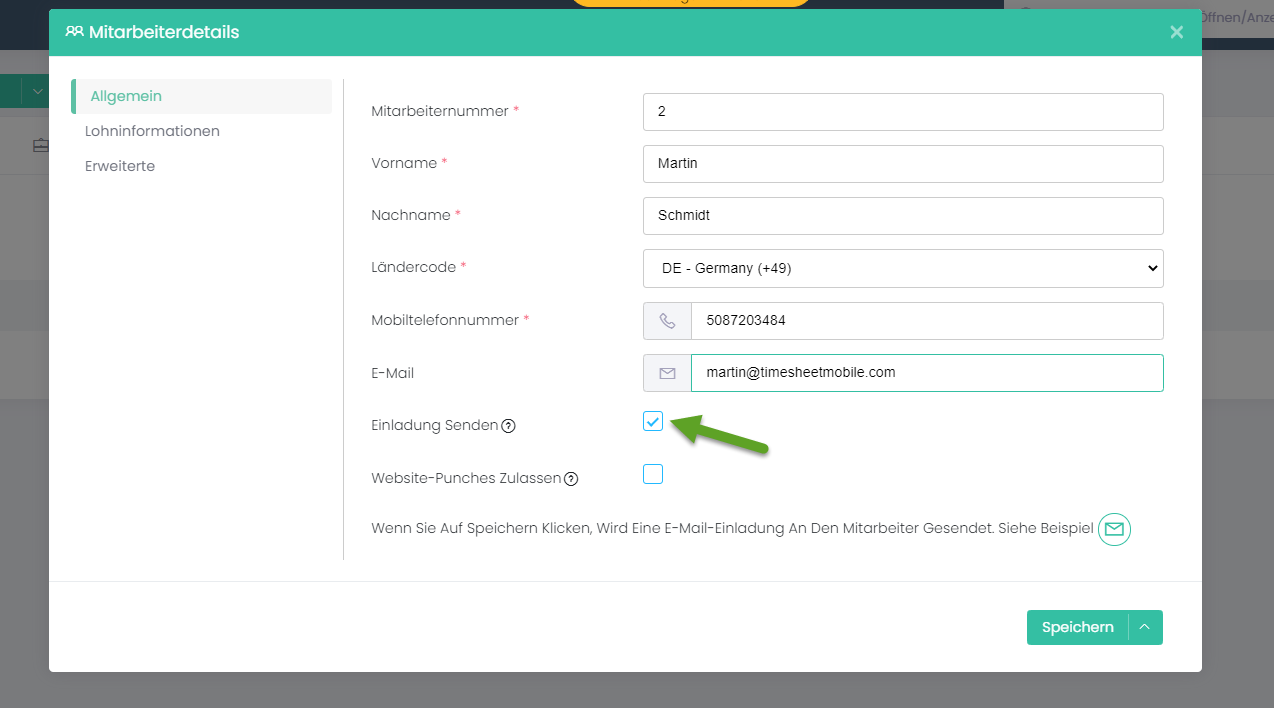
Task: Select the Allgemein tab
Action: point(126,96)
